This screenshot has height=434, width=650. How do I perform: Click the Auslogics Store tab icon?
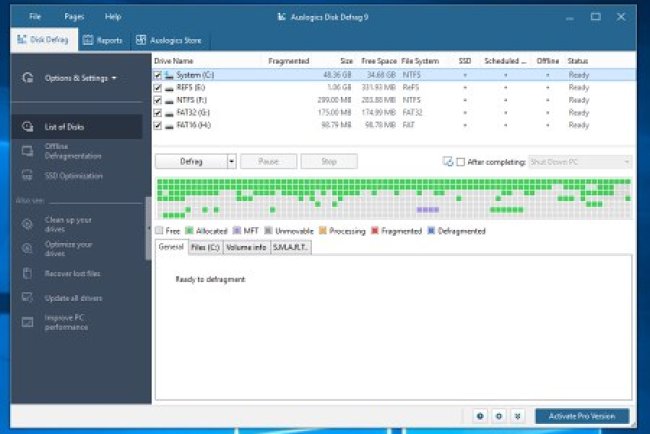click(141, 40)
